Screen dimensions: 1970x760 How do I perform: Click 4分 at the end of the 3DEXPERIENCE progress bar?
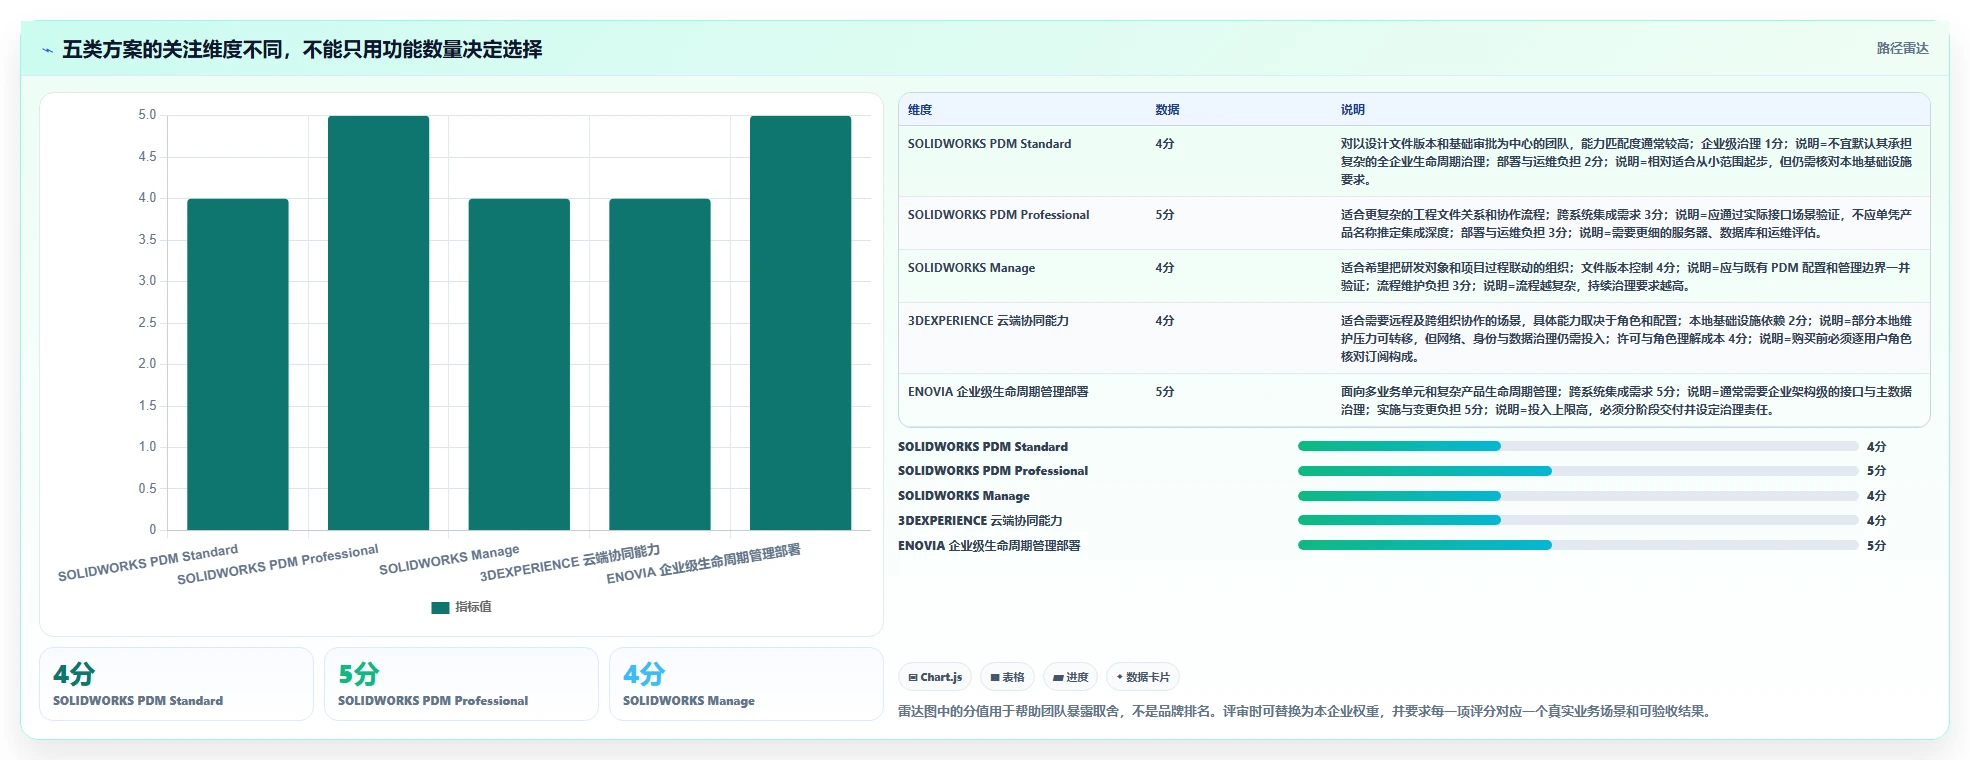1877,521
